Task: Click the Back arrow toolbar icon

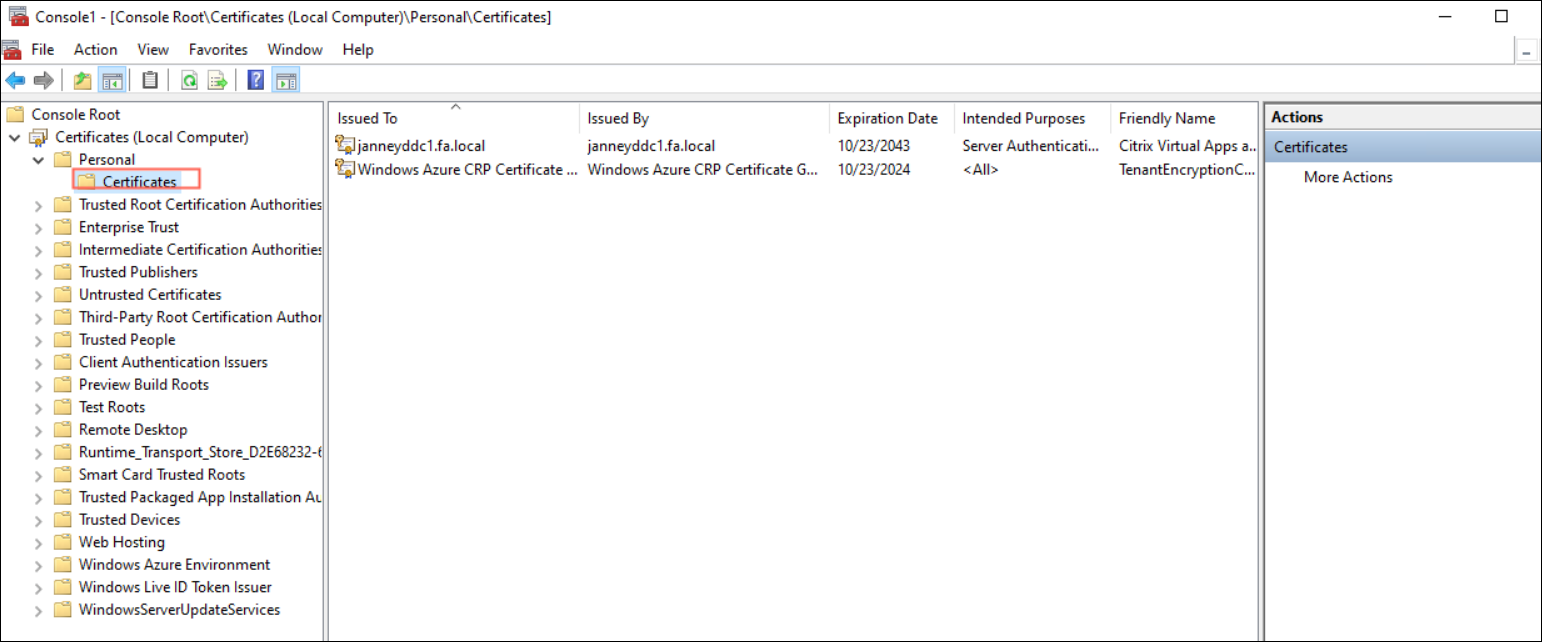Action: coord(15,81)
